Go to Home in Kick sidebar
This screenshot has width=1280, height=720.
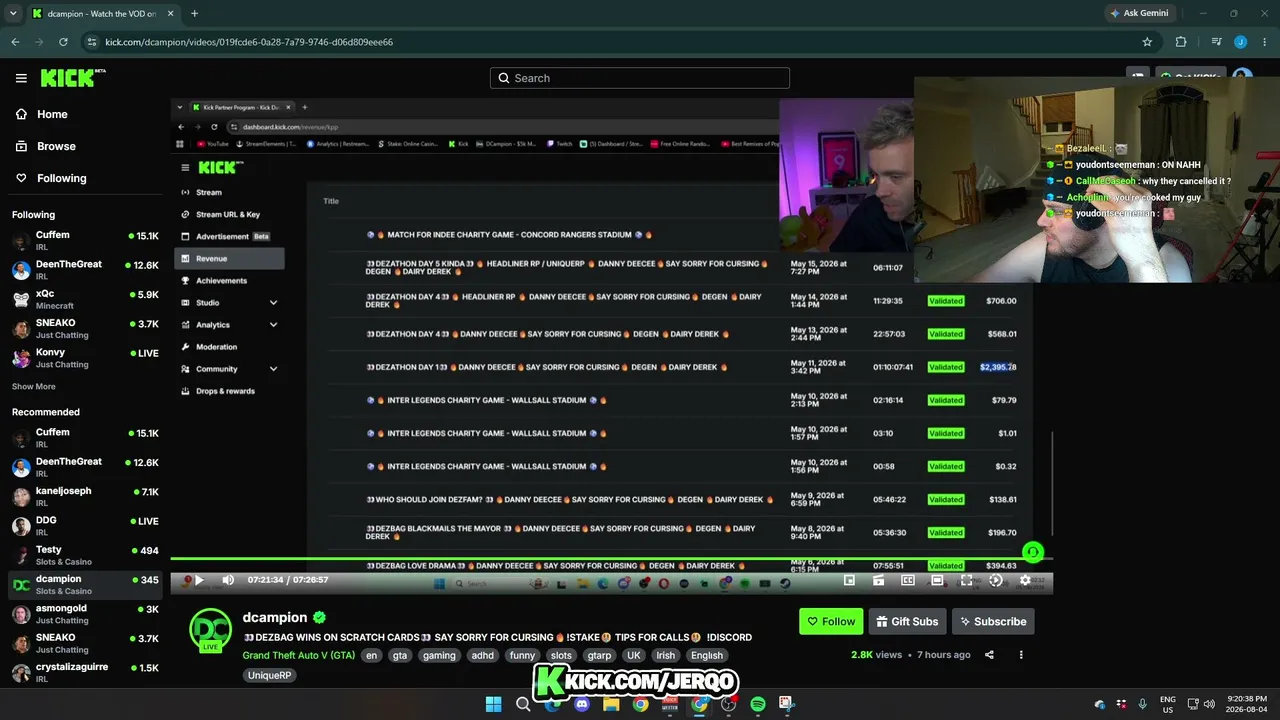click(x=41, y=114)
